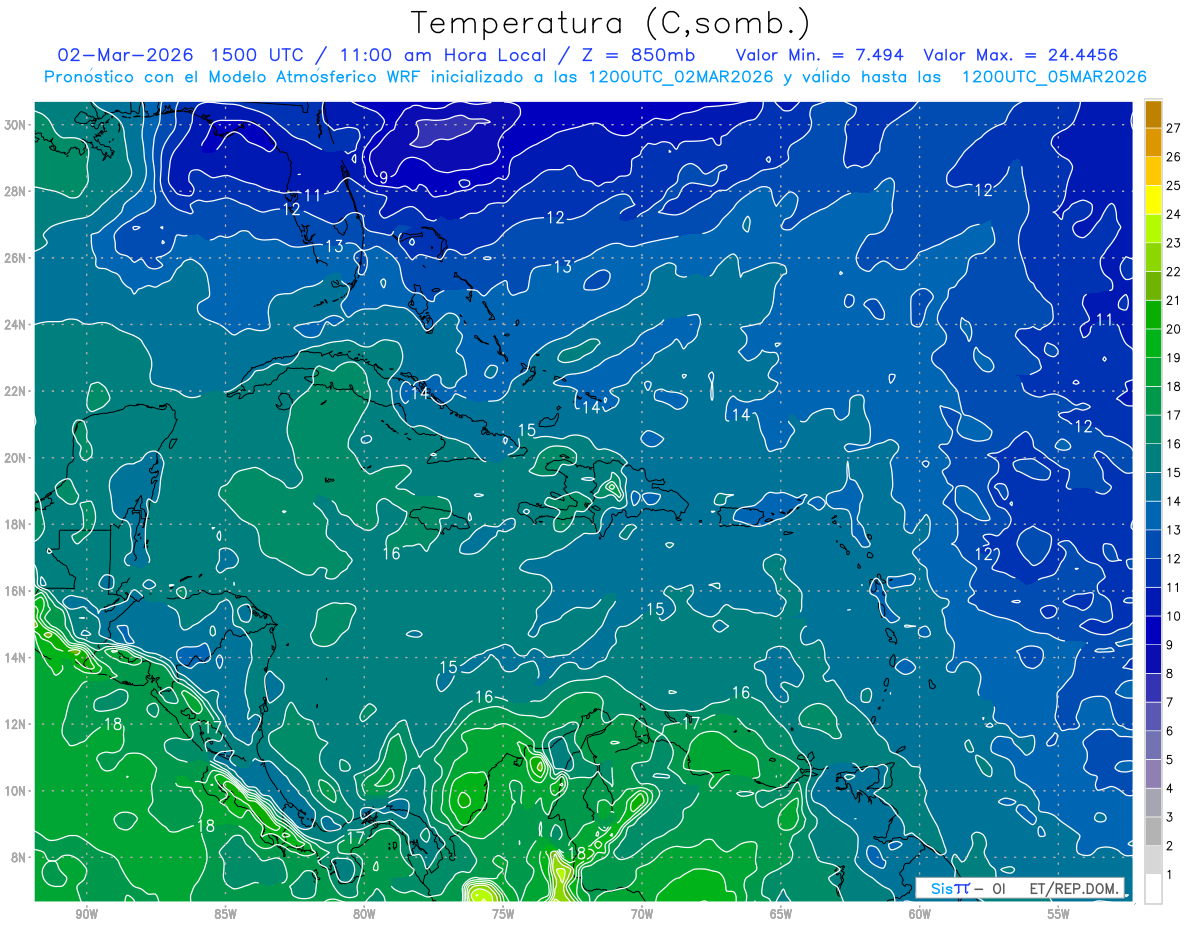This screenshot has height=927, width=1200.
Task: Click the color scale label '5'
Action: click(1170, 760)
